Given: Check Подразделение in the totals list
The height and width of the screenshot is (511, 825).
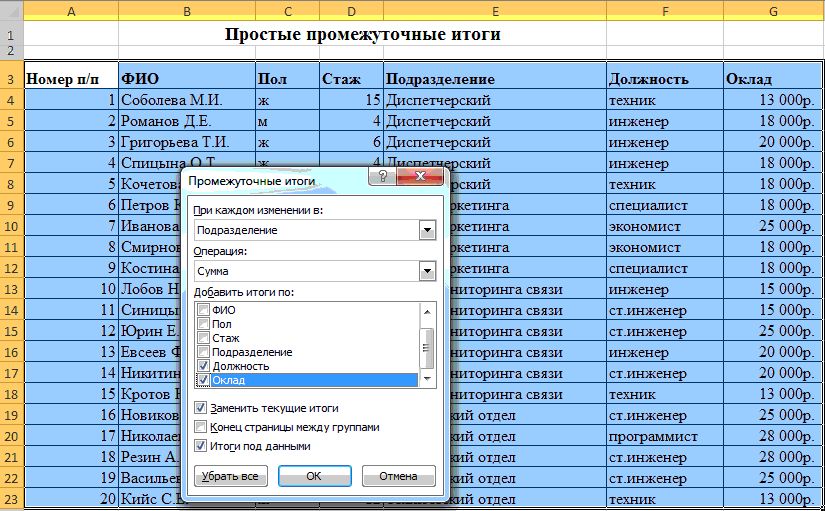Looking at the screenshot, I should coord(203,352).
